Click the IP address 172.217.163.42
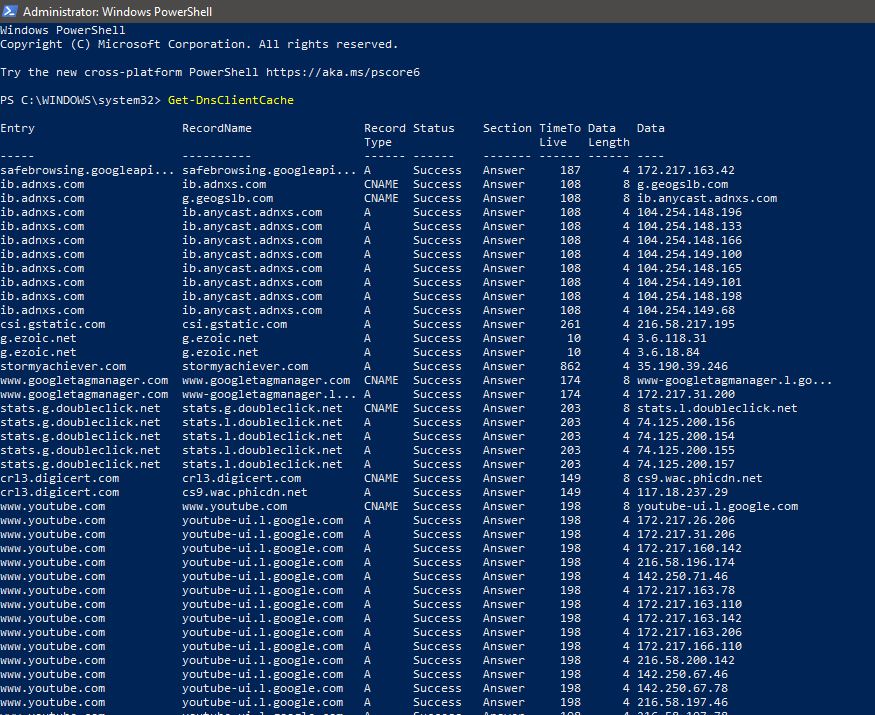 tap(688, 170)
